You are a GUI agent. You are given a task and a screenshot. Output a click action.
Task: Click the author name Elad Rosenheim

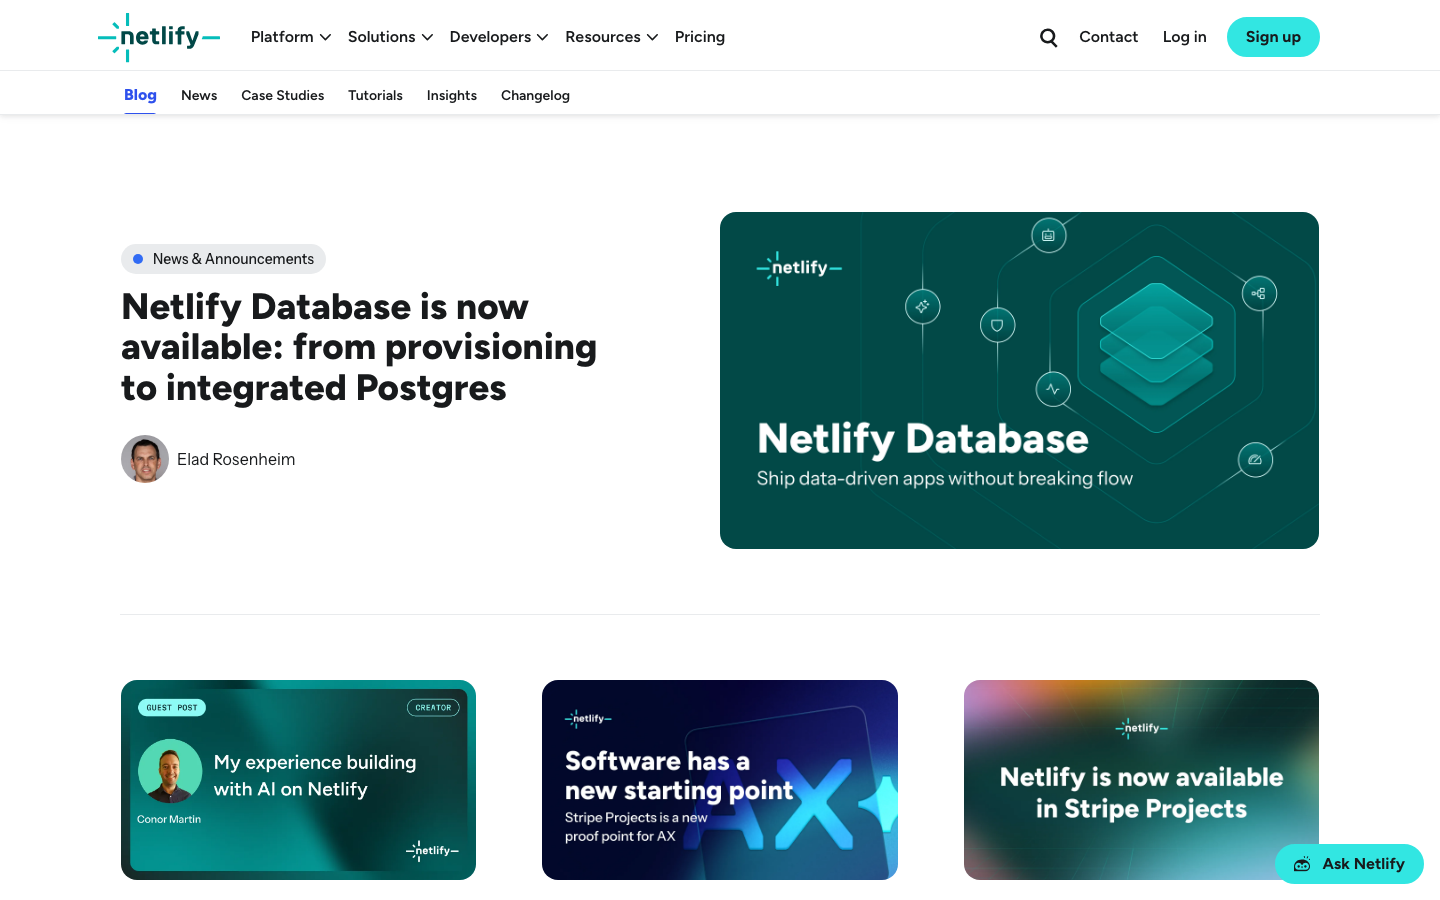[236, 459]
